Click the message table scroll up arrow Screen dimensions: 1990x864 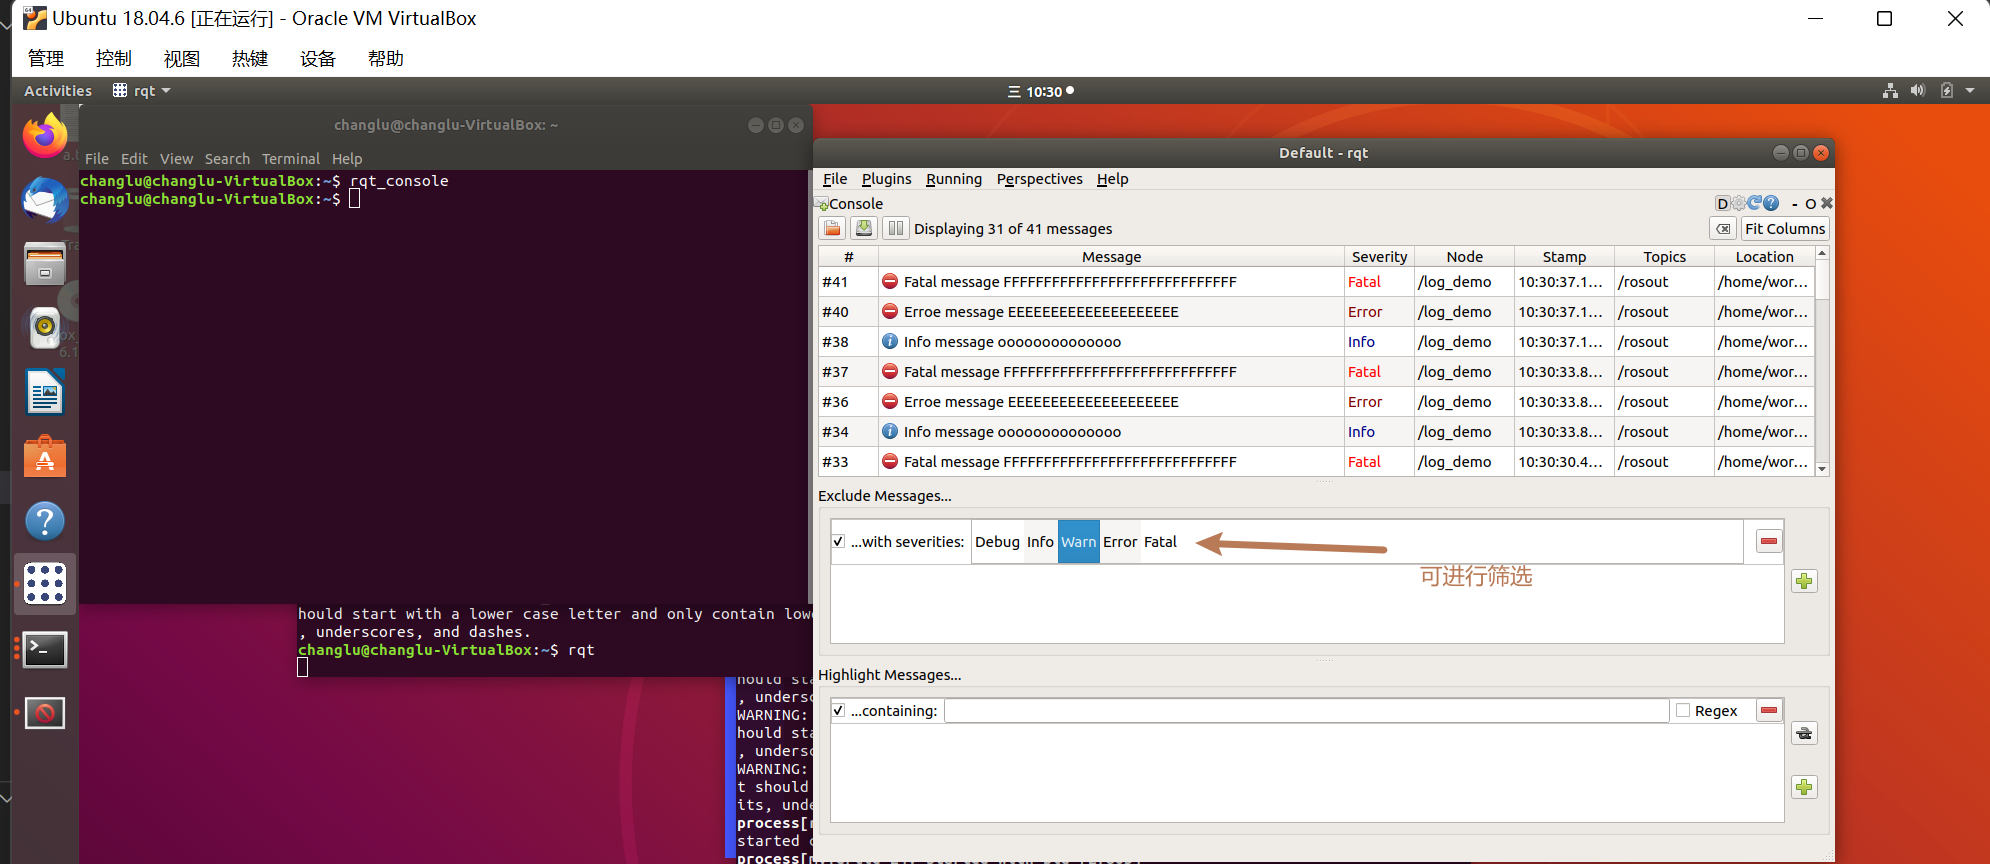(1822, 254)
